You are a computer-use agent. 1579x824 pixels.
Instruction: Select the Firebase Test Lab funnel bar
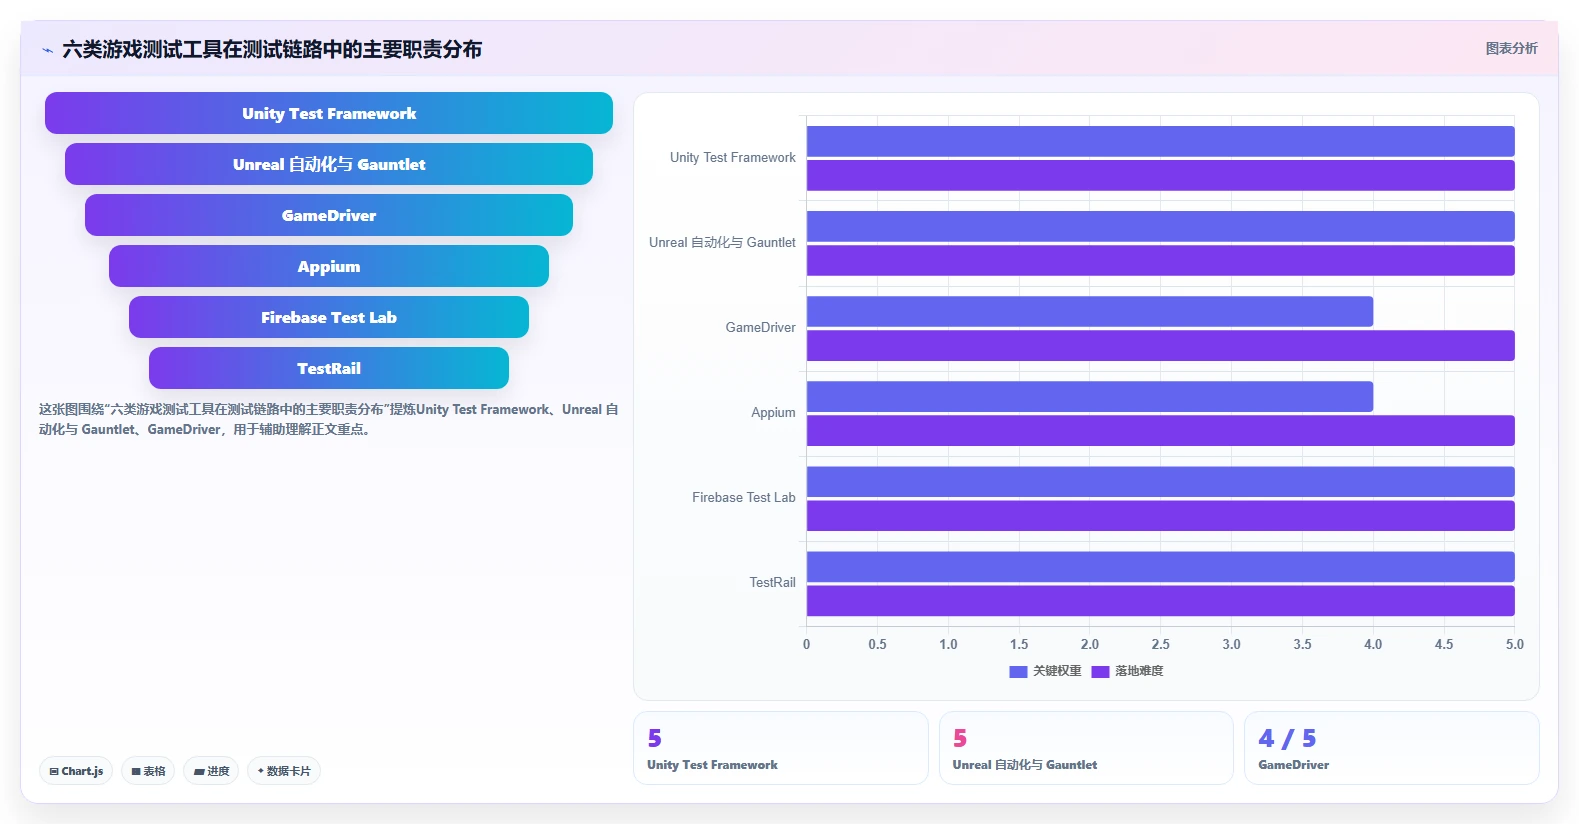point(329,317)
